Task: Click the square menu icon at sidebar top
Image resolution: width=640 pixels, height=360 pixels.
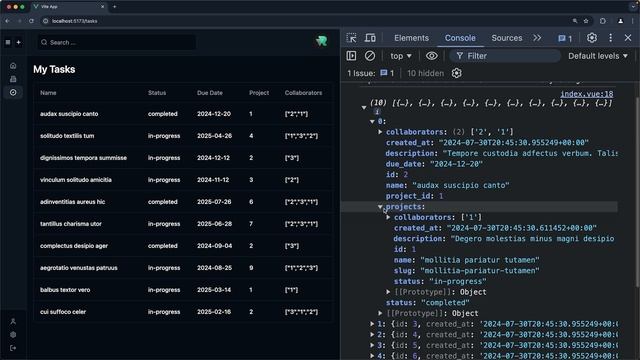Action: [x=8, y=42]
